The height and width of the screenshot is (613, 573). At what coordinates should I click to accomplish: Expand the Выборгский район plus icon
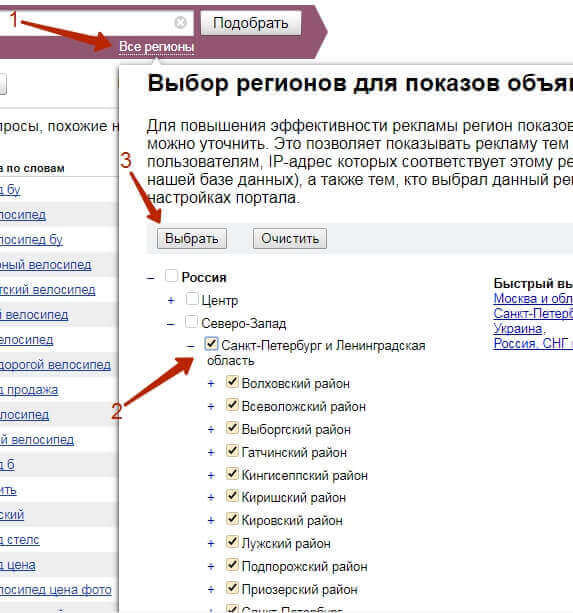point(211,430)
